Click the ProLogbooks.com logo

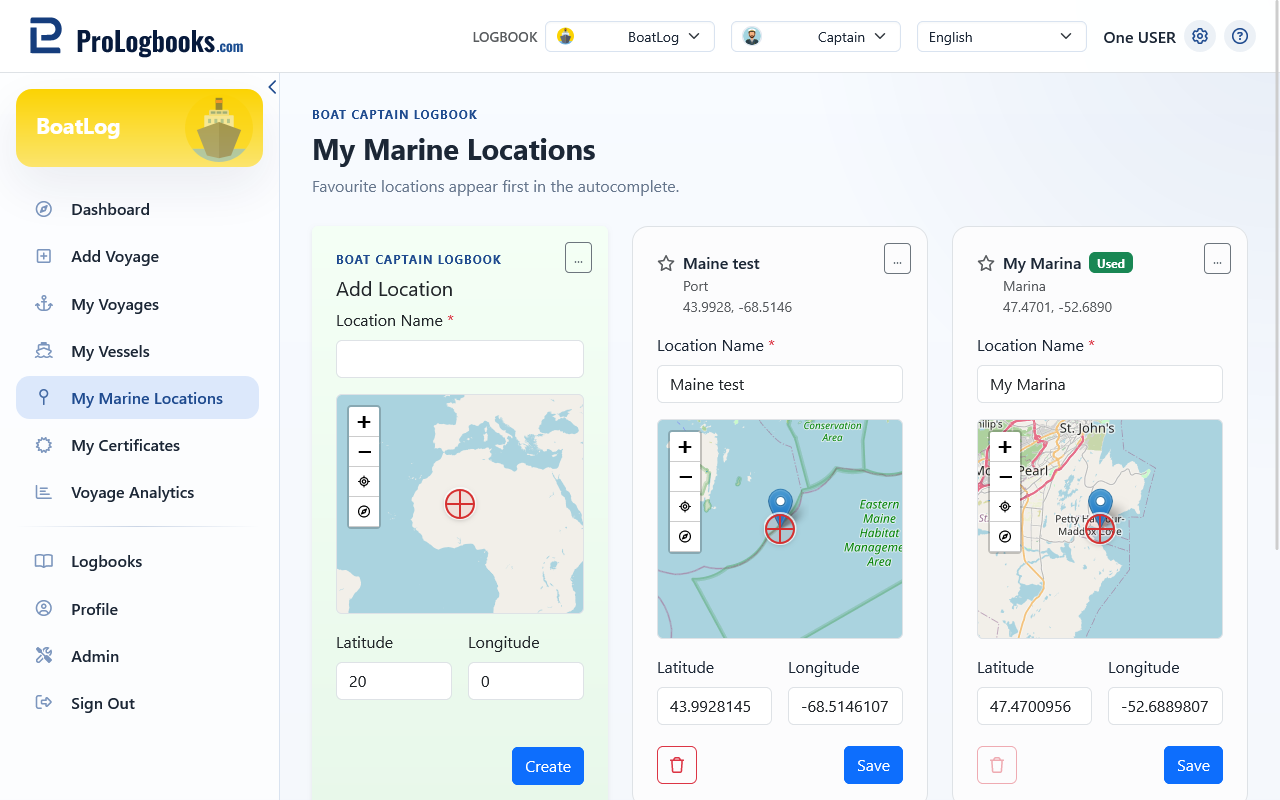pyautogui.click(x=136, y=37)
